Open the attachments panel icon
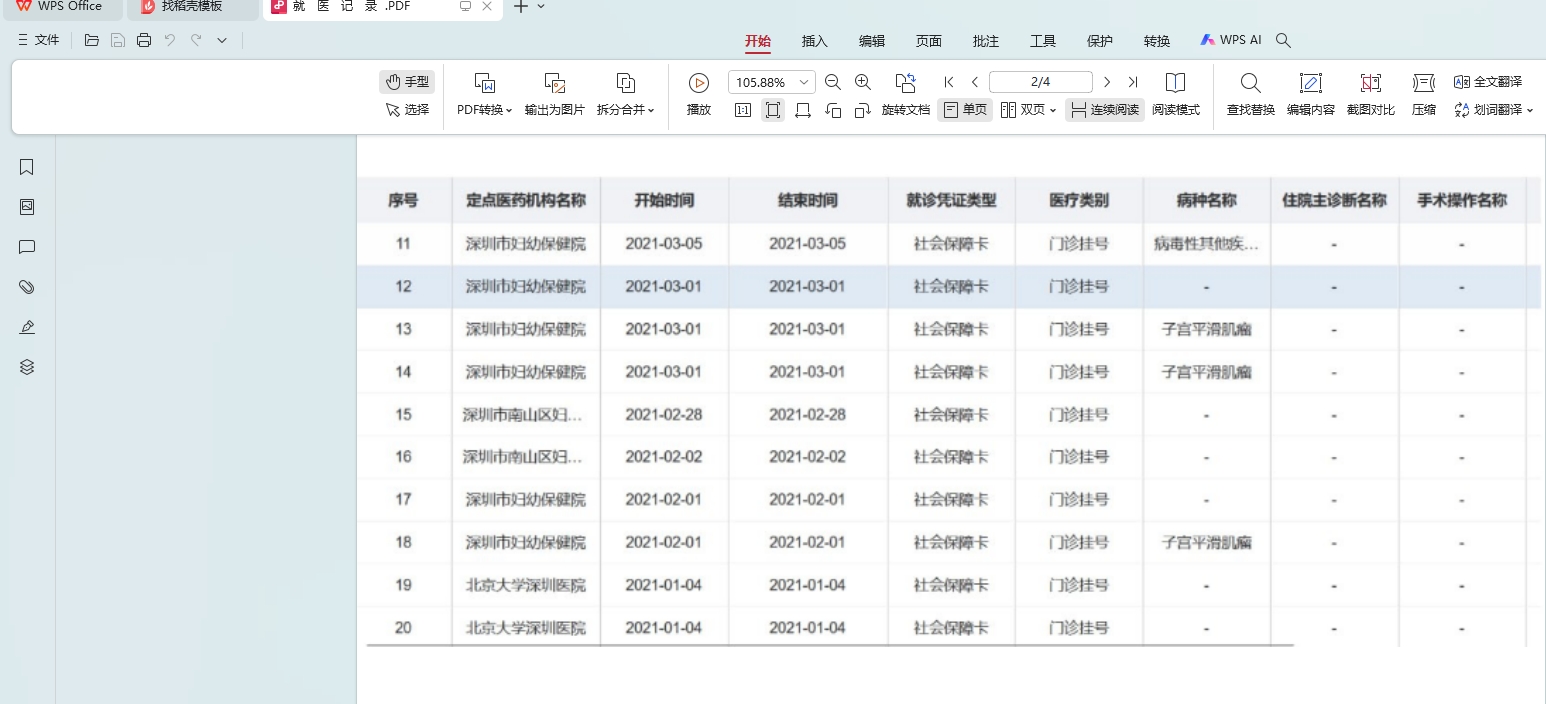Viewport: 1546px width, 704px height. click(27, 287)
